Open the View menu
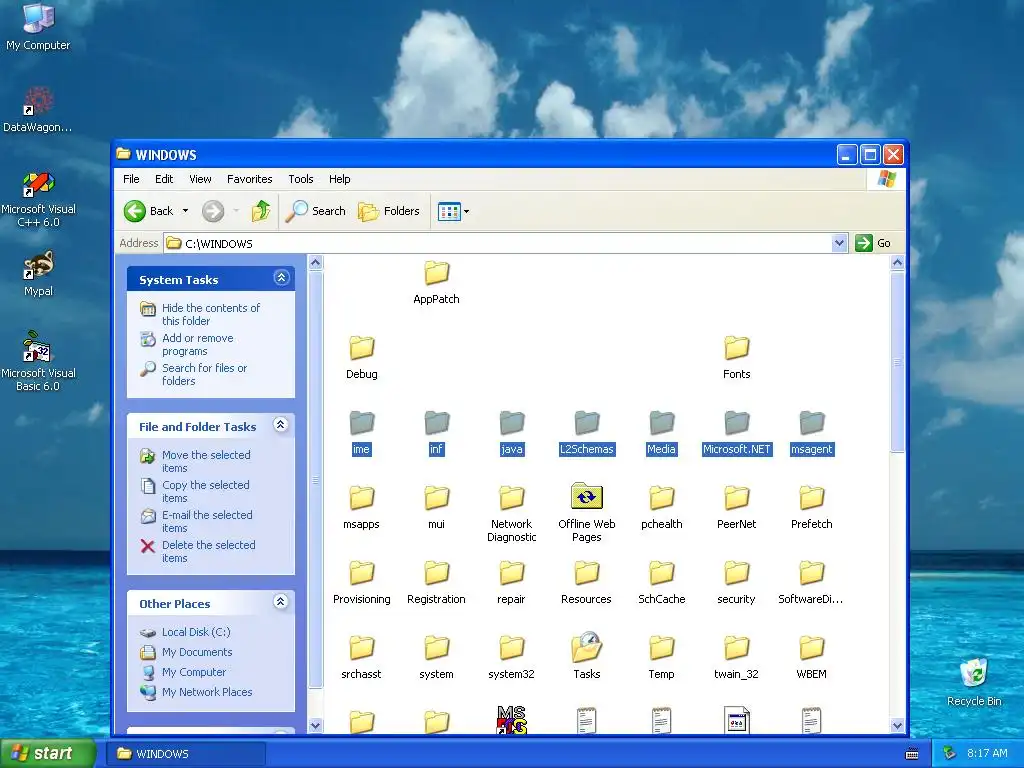 (200, 179)
